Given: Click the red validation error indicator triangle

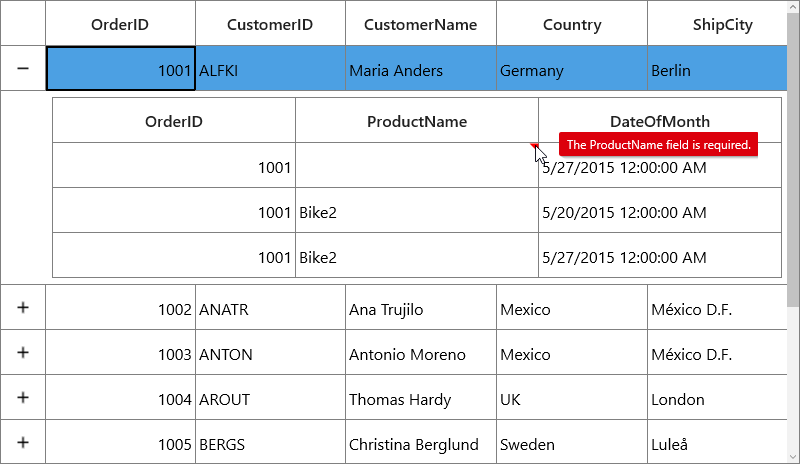Looking at the screenshot, I should coord(535,146).
